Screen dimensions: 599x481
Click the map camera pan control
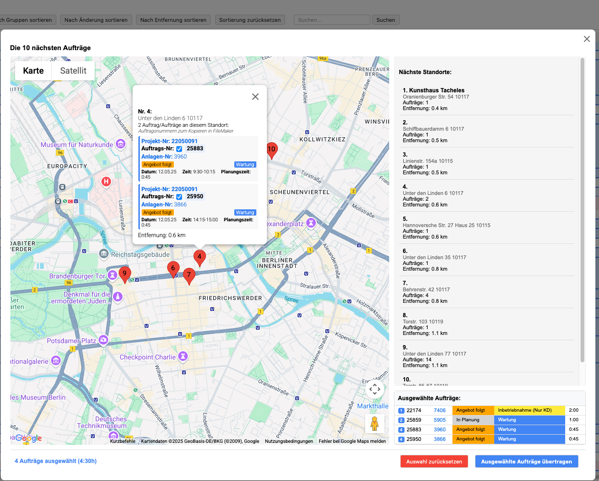tap(374, 389)
